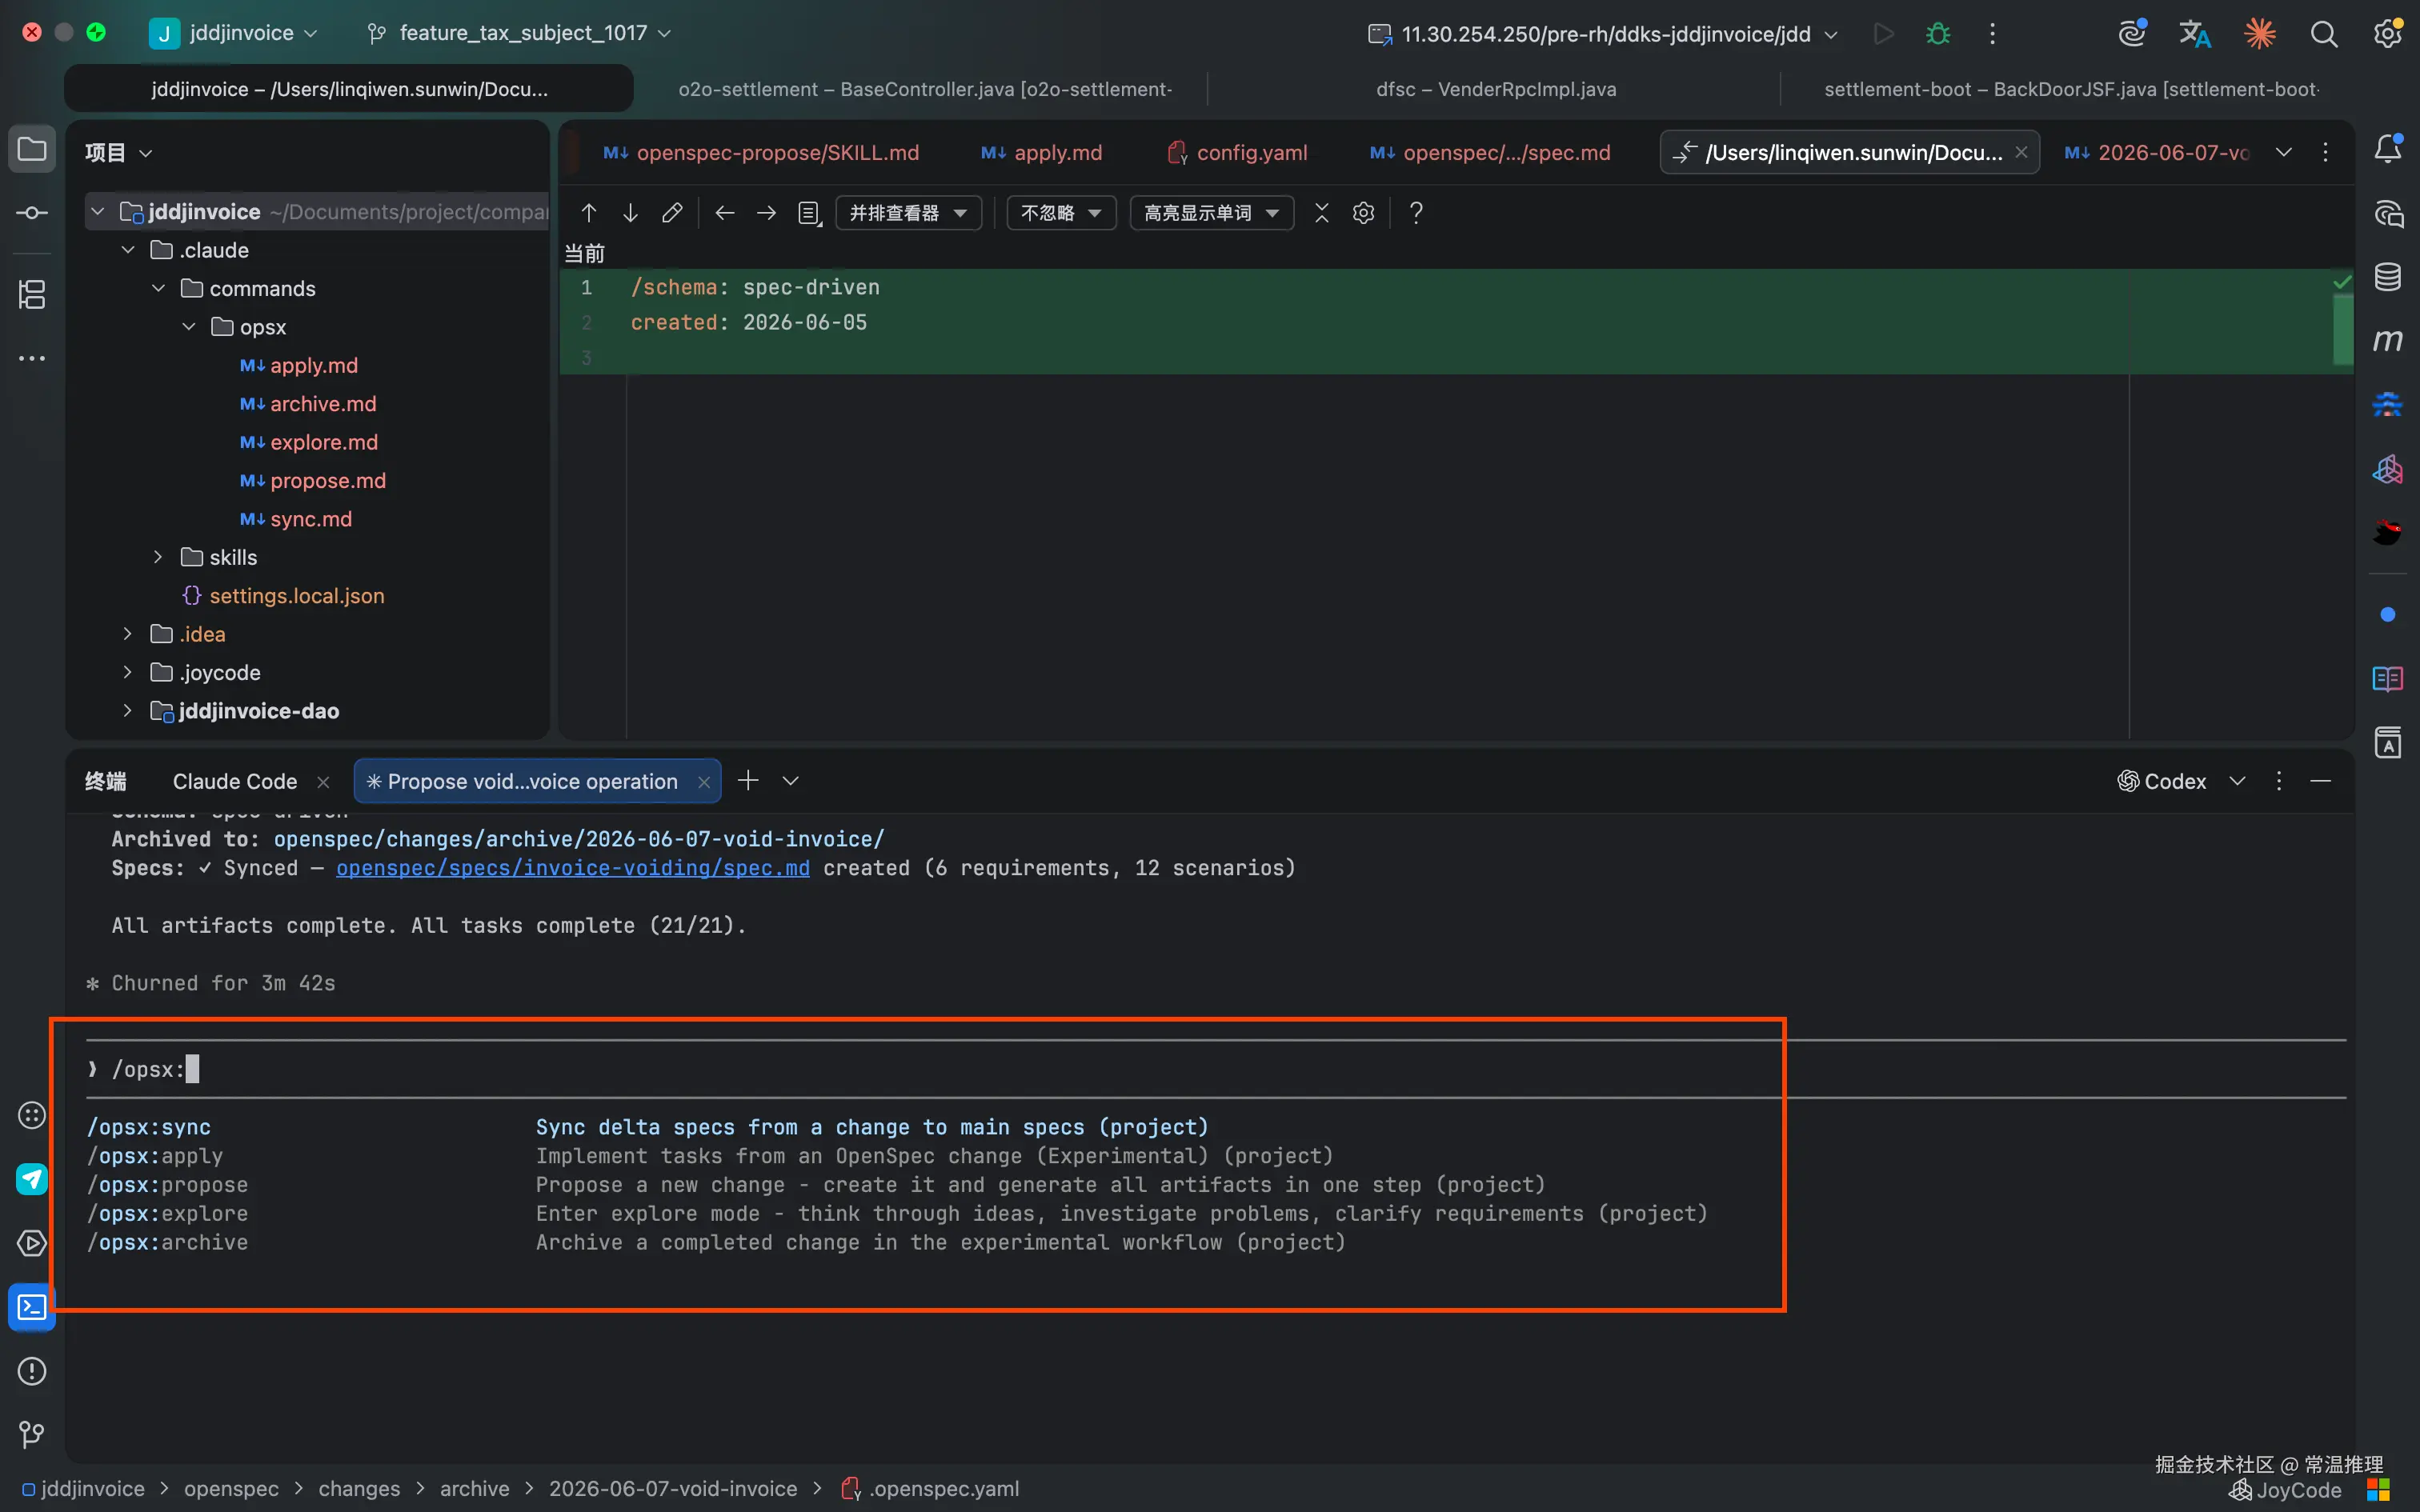Select the /opsx:sync command suggestion
The width and height of the screenshot is (2420, 1512).
coord(149,1127)
